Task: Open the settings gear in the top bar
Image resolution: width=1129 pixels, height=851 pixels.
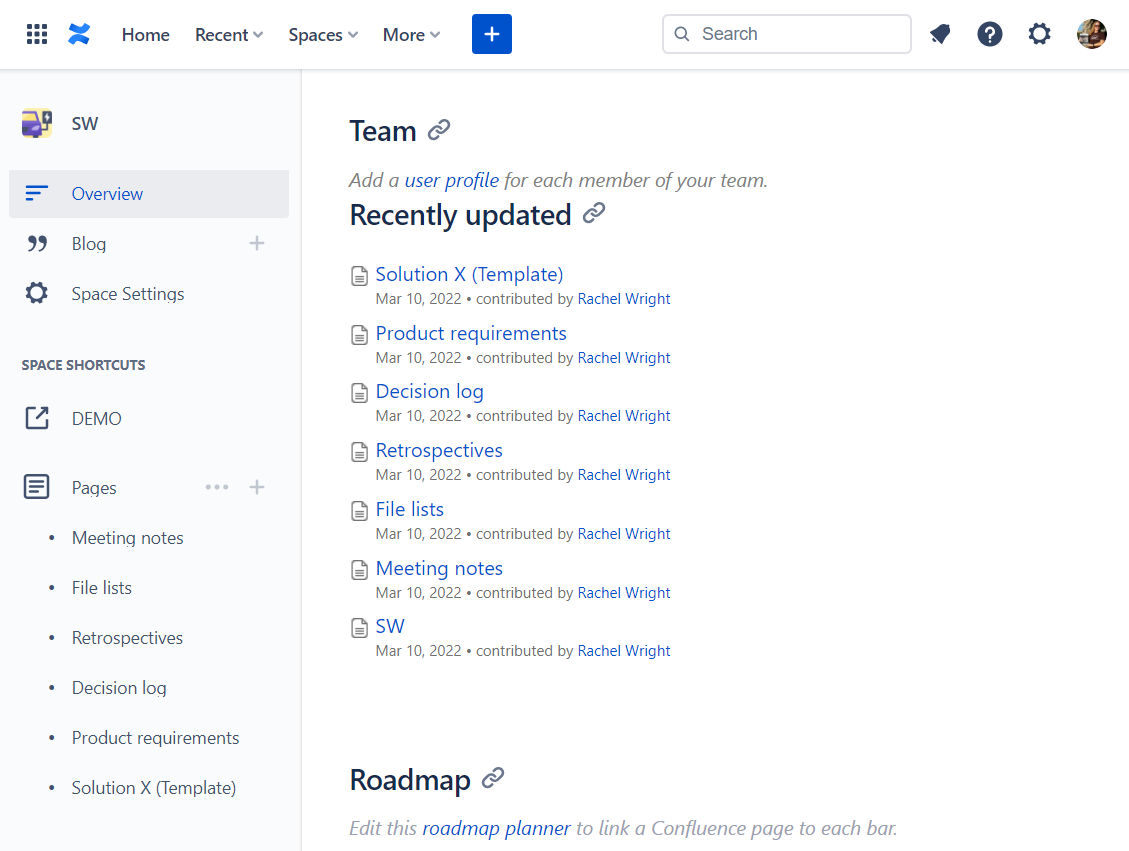Action: [1039, 34]
